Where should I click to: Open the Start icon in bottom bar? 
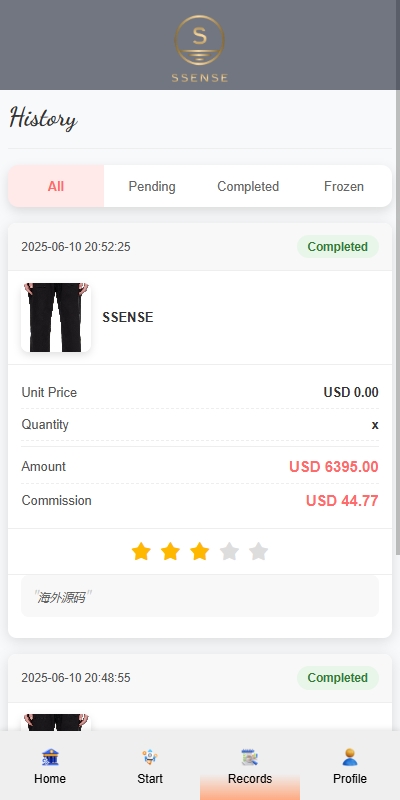coord(150,757)
